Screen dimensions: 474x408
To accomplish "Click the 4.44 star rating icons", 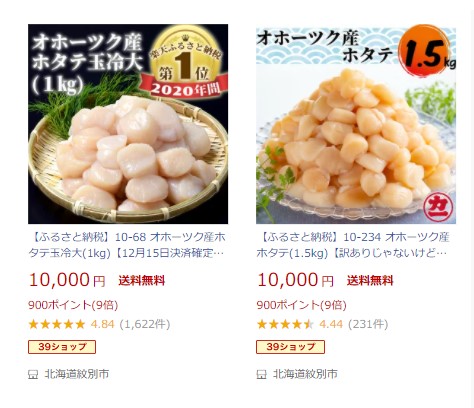I will [x=285, y=324].
